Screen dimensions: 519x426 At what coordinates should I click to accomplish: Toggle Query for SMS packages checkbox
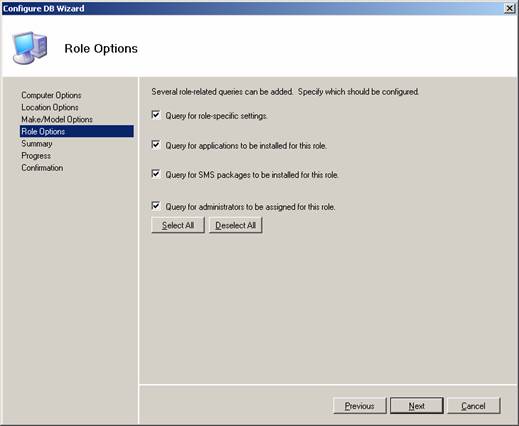click(x=156, y=174)
